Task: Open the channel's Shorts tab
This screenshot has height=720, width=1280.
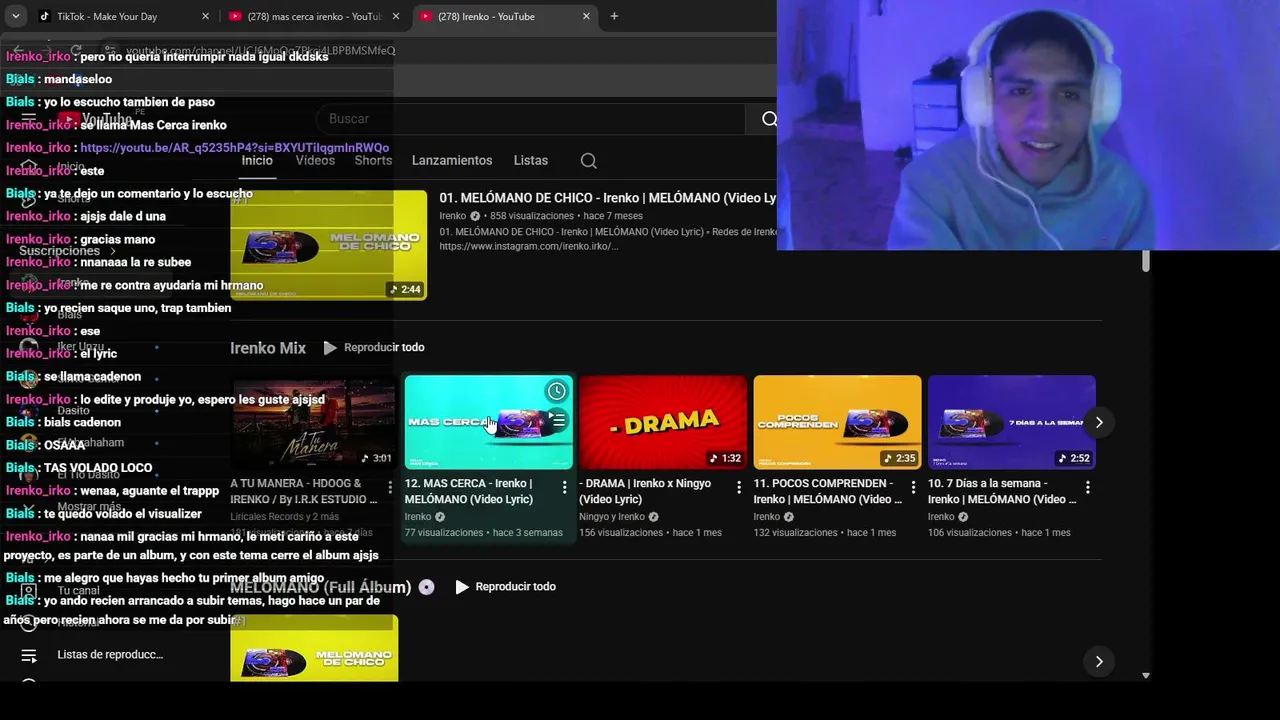Action: (373, 160)
